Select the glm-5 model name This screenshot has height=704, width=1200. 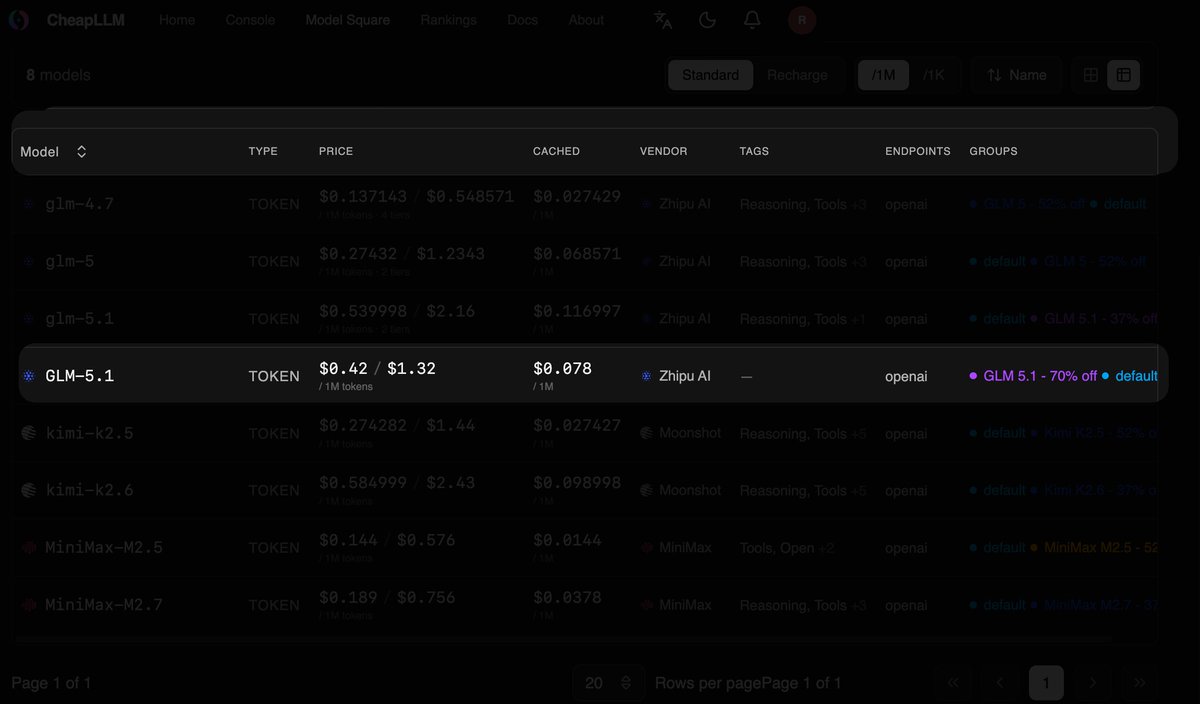click(x=70, y=261)
